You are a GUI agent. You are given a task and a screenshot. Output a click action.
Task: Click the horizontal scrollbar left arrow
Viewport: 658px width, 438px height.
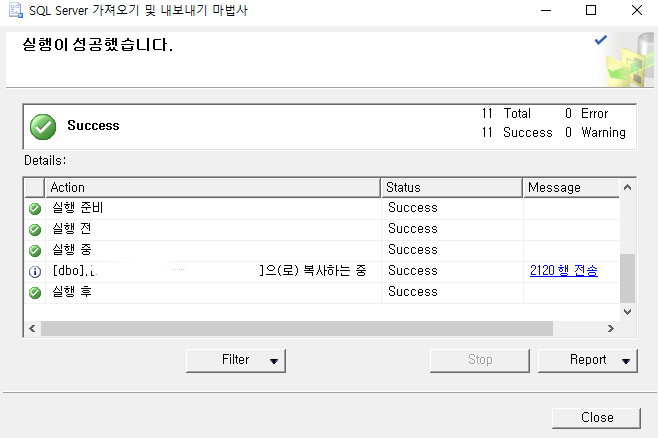32,328
